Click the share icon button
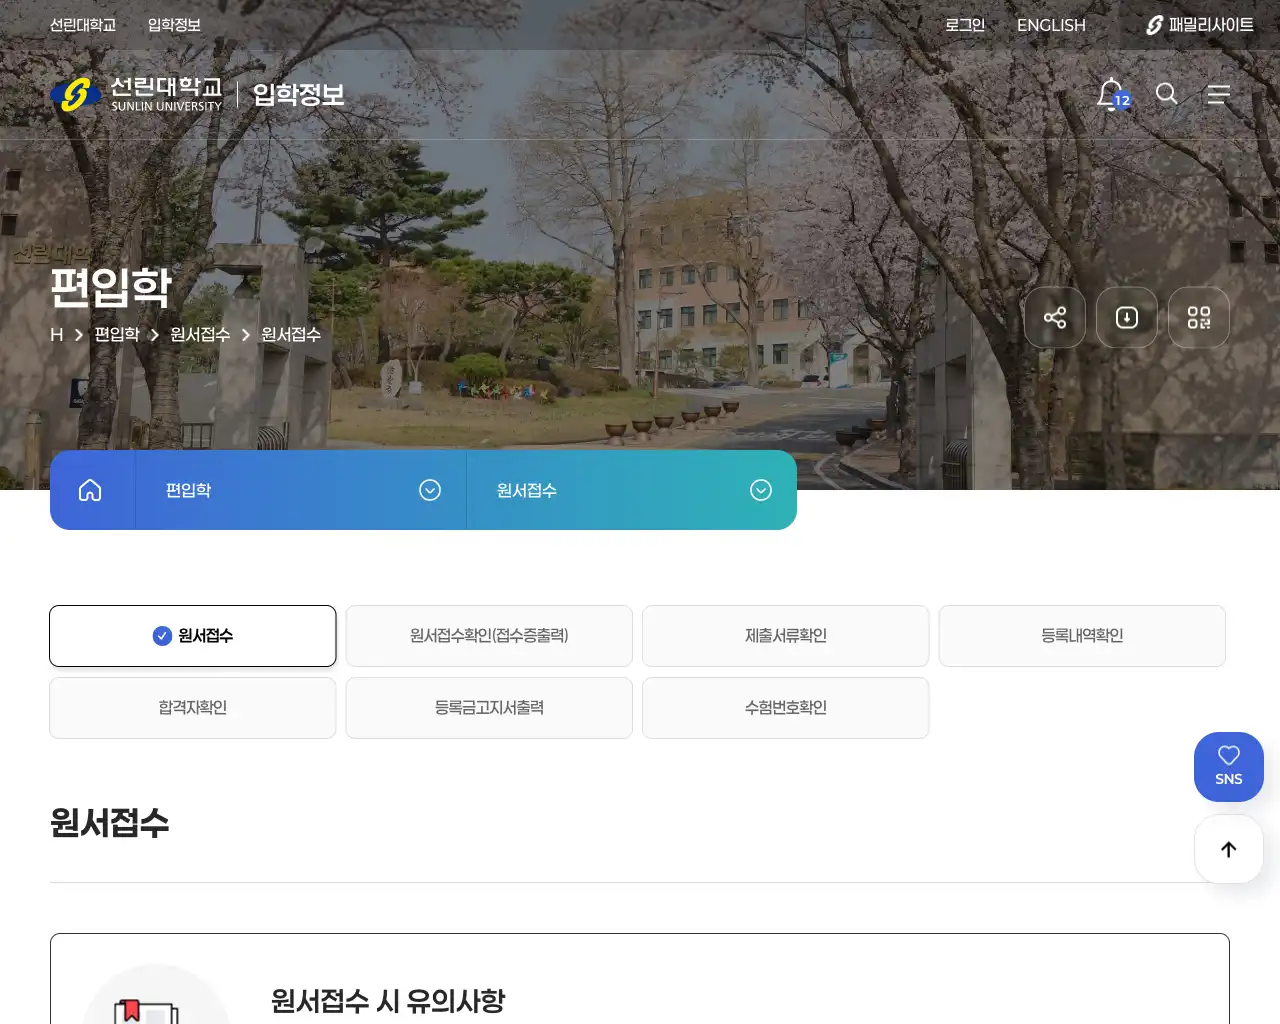The height and width of the screenshot is (1024, 1280). click(x=1055, y=318)
